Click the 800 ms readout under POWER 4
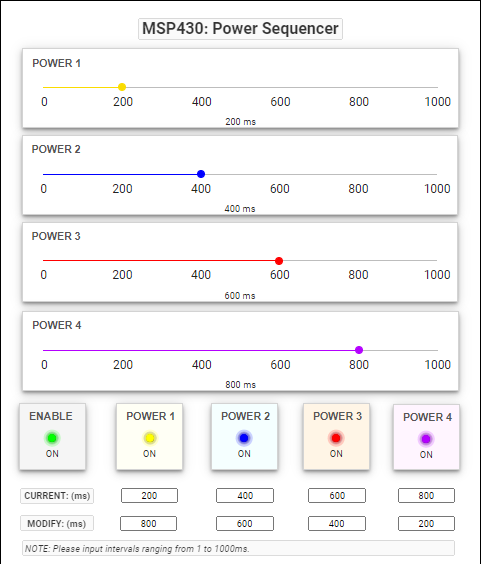The image size is (481, 564). click(240, 385)
